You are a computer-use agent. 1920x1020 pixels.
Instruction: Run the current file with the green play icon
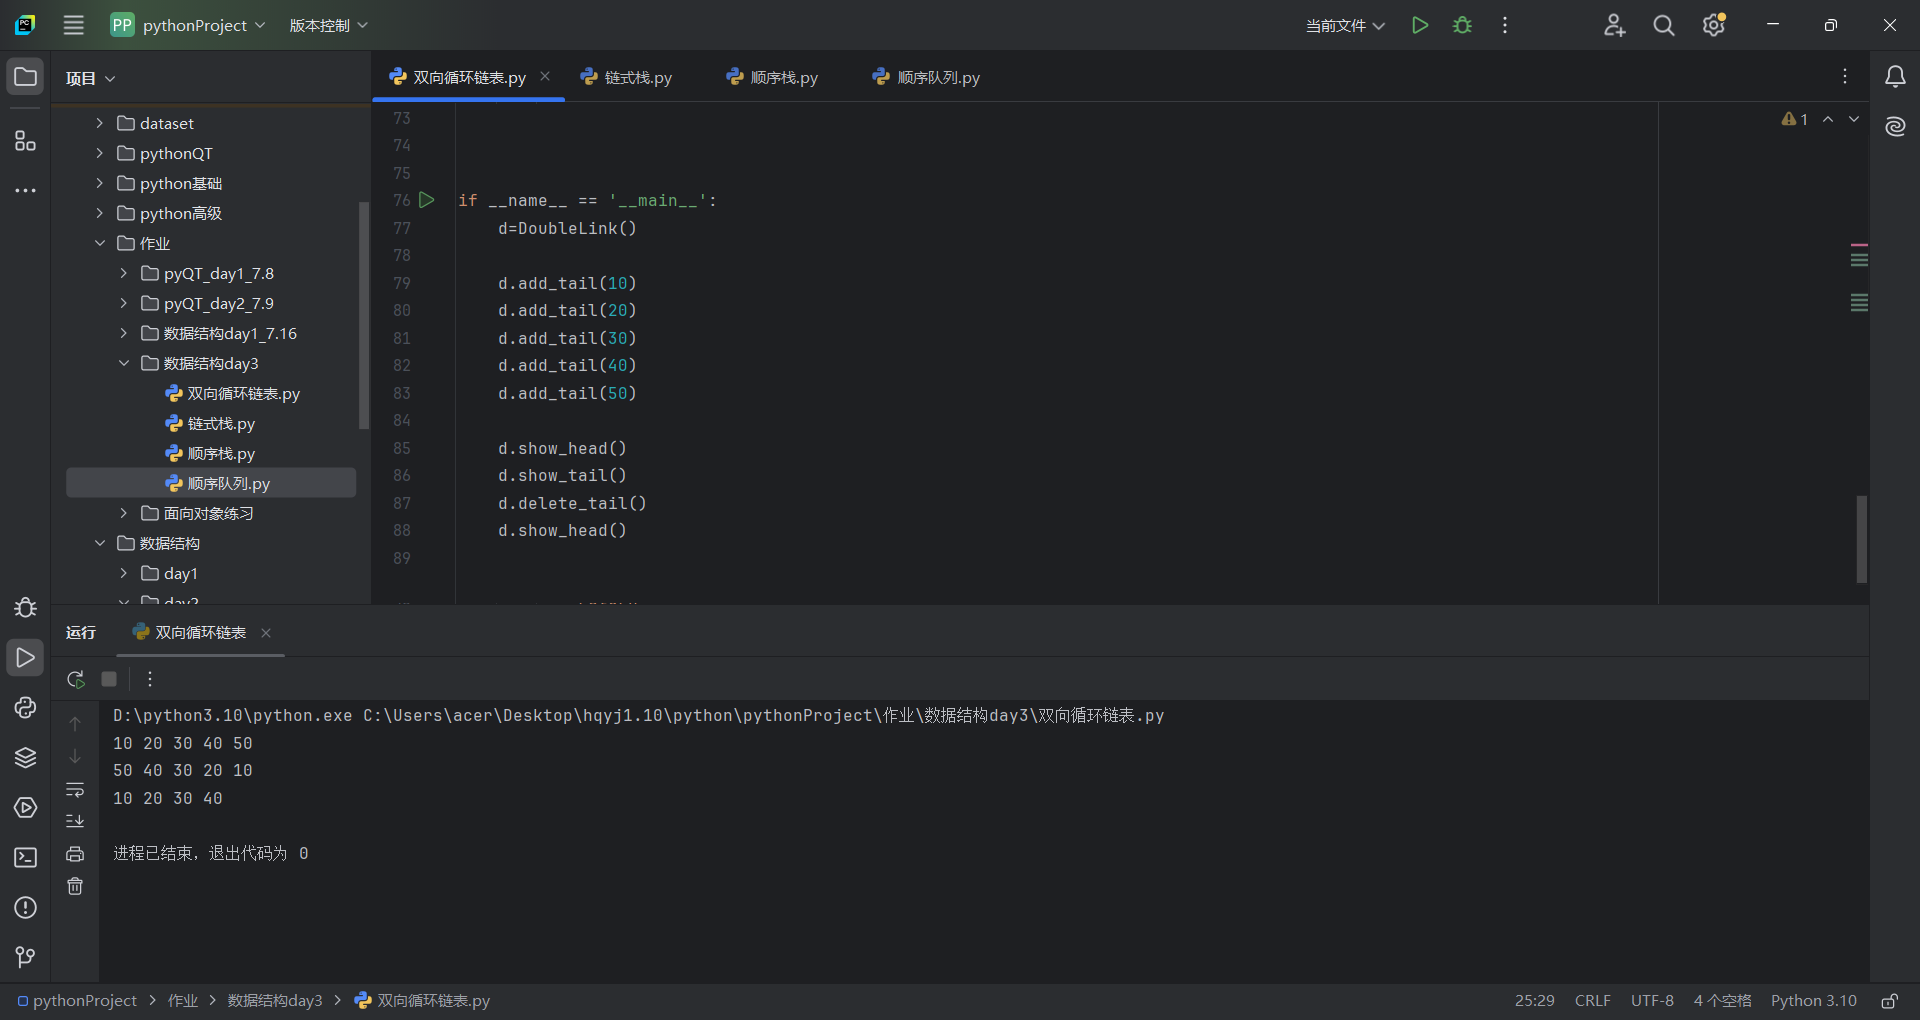point(1419,25)
